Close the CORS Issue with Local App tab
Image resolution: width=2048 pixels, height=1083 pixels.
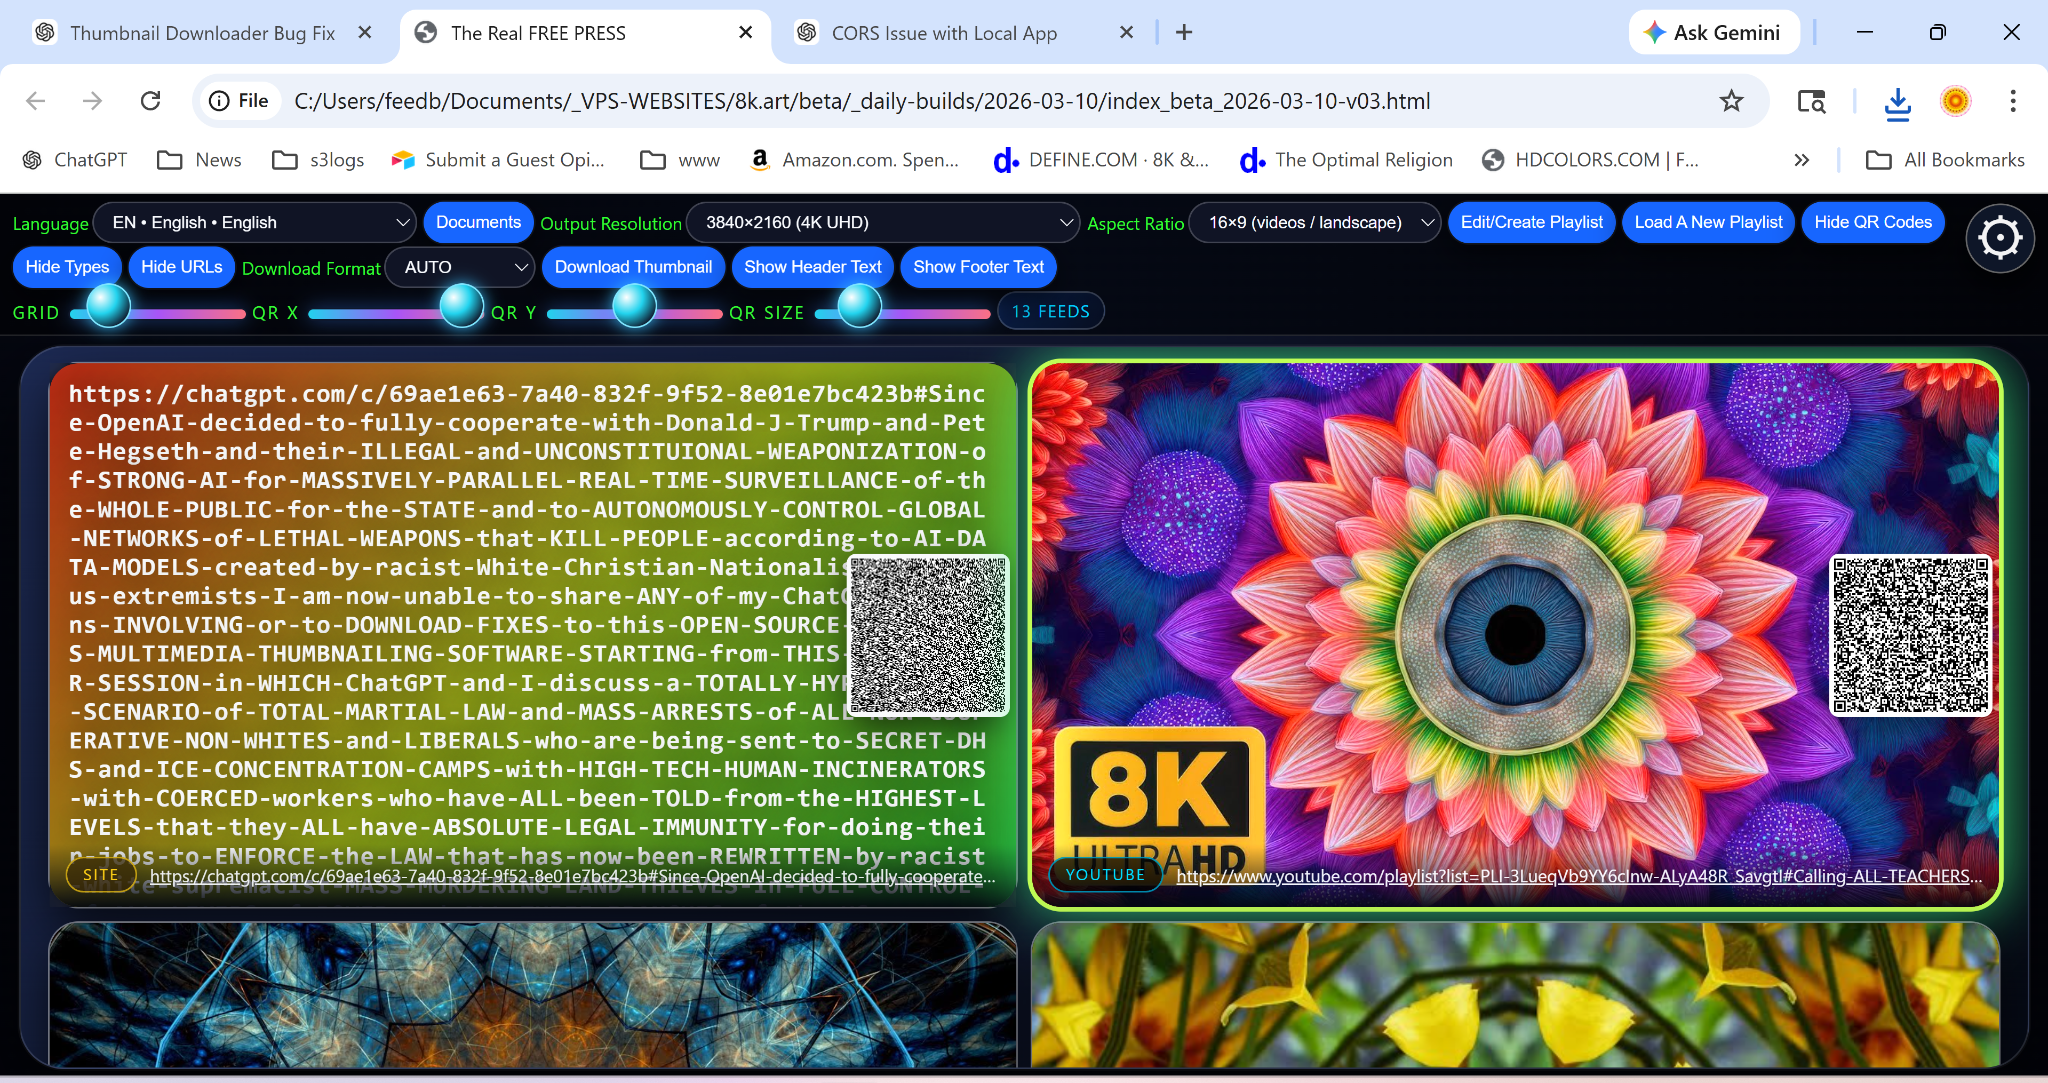pyautogui.click(x=1126, y=32)
